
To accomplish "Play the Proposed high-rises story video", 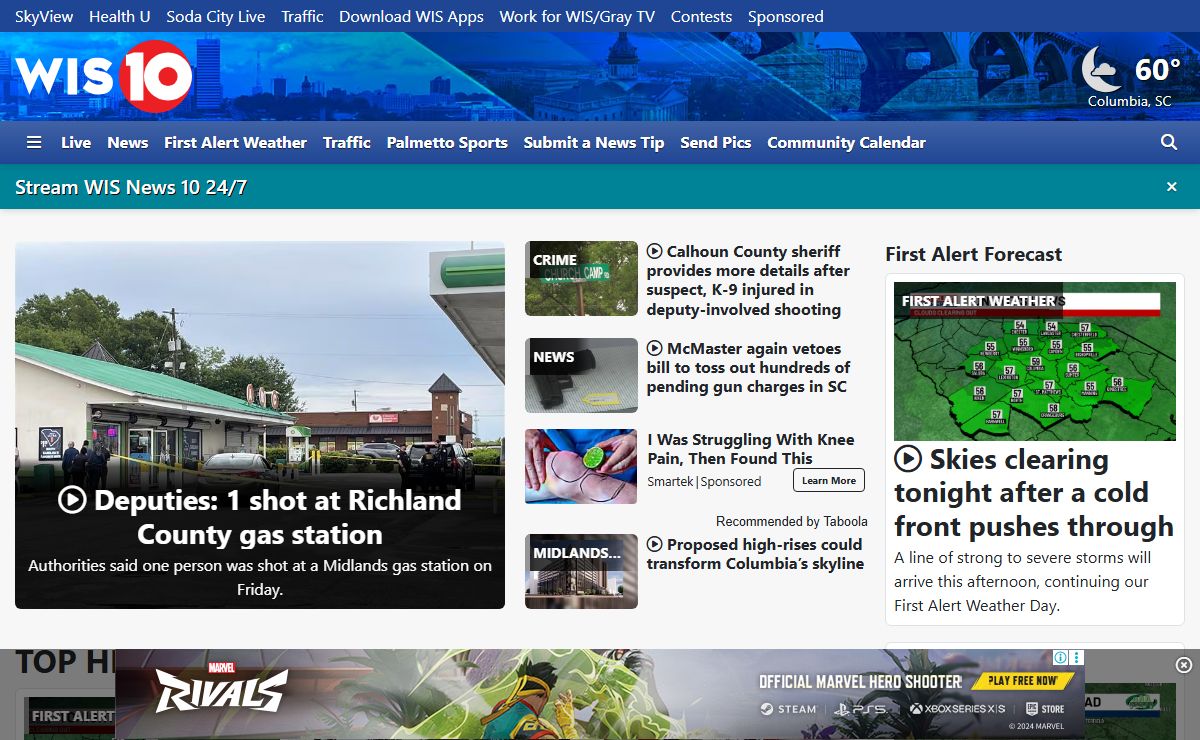I will point(655,544).
